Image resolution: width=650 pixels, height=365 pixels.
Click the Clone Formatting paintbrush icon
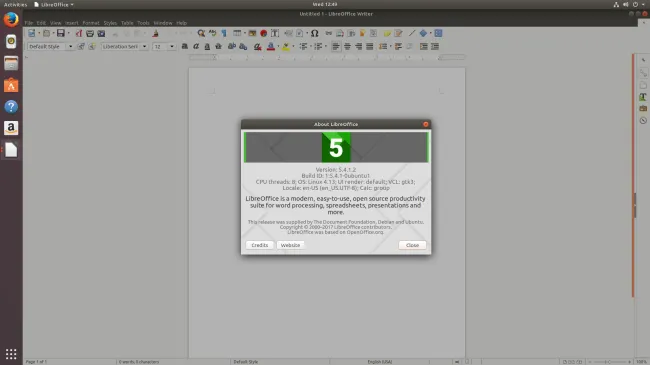click(x=155, y=33)
